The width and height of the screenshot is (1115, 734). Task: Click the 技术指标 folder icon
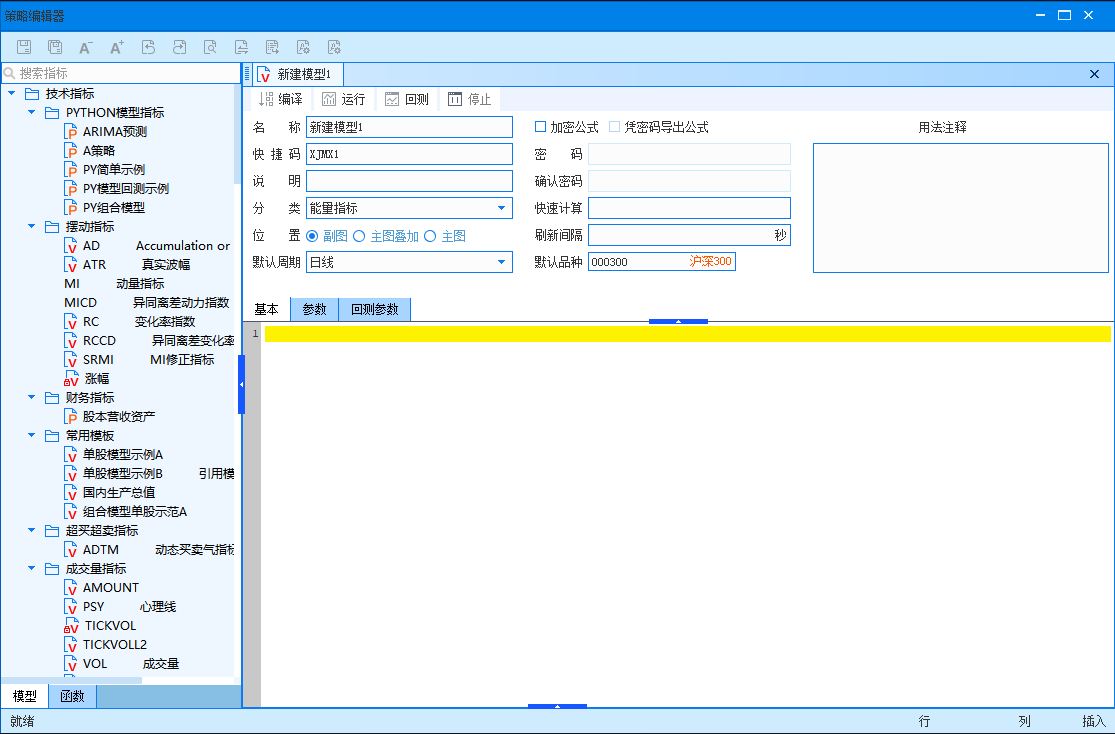[x=32, y=93]
